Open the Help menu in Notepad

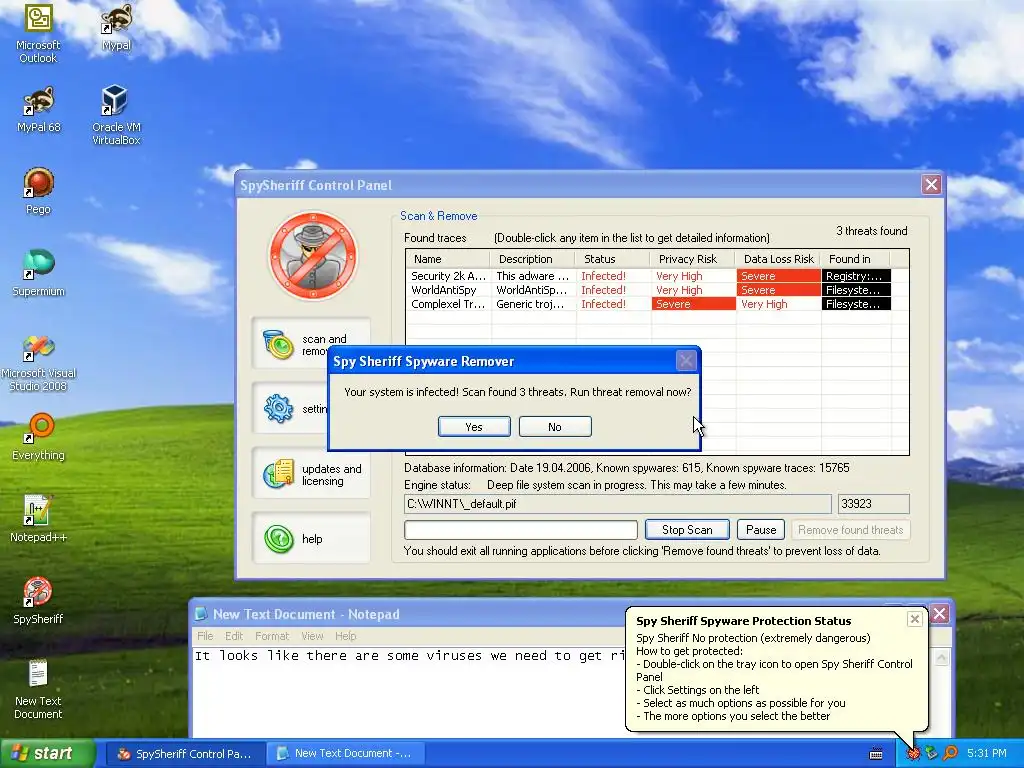click(345, 636)
